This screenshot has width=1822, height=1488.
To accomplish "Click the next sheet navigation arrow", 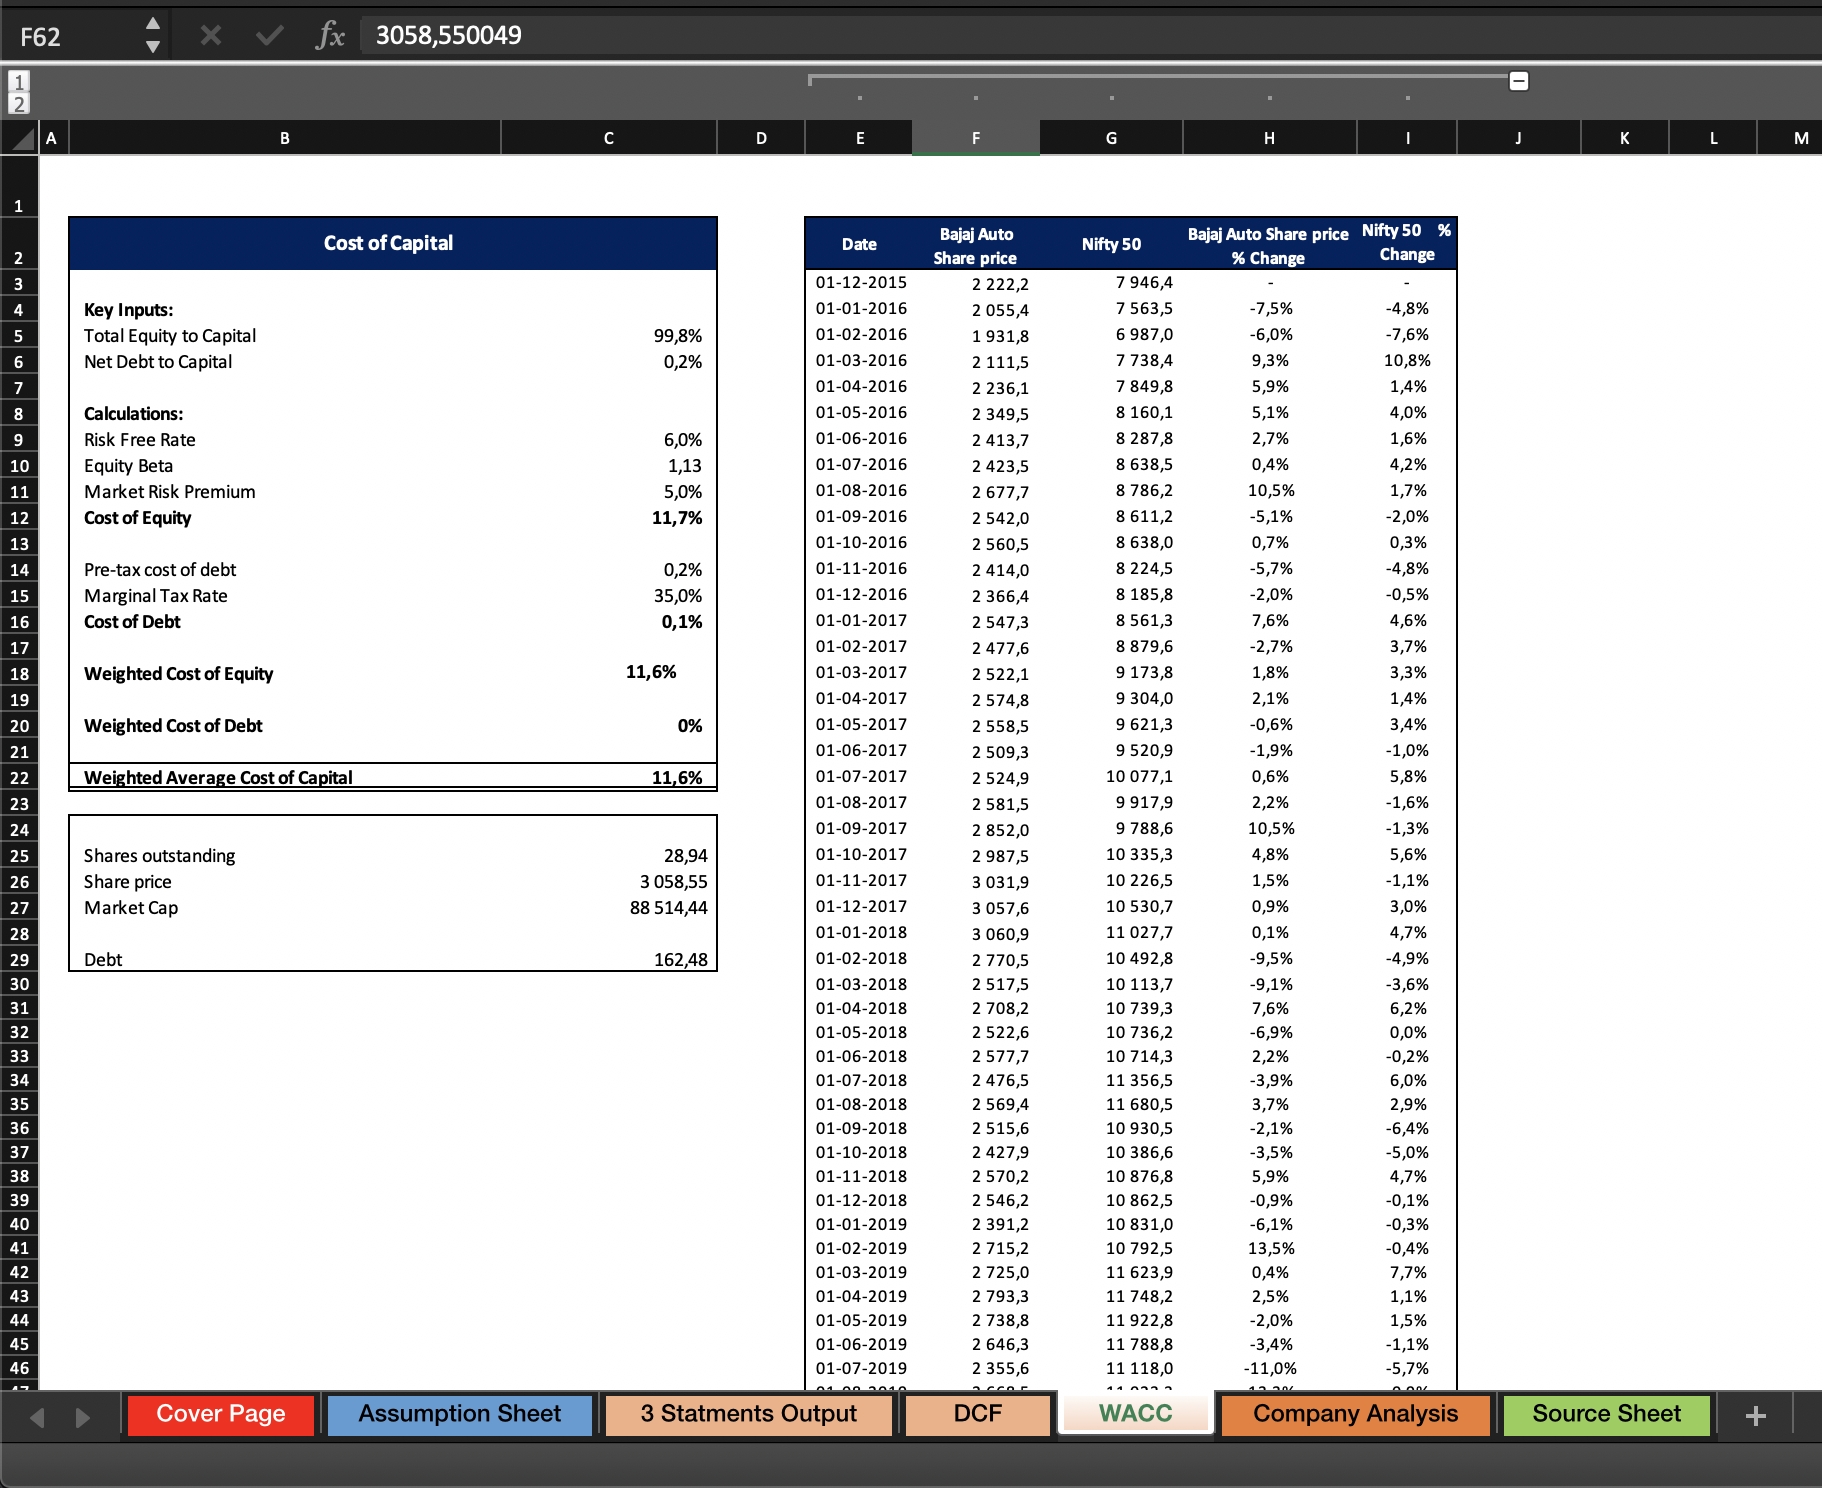I will (82, 1418).
